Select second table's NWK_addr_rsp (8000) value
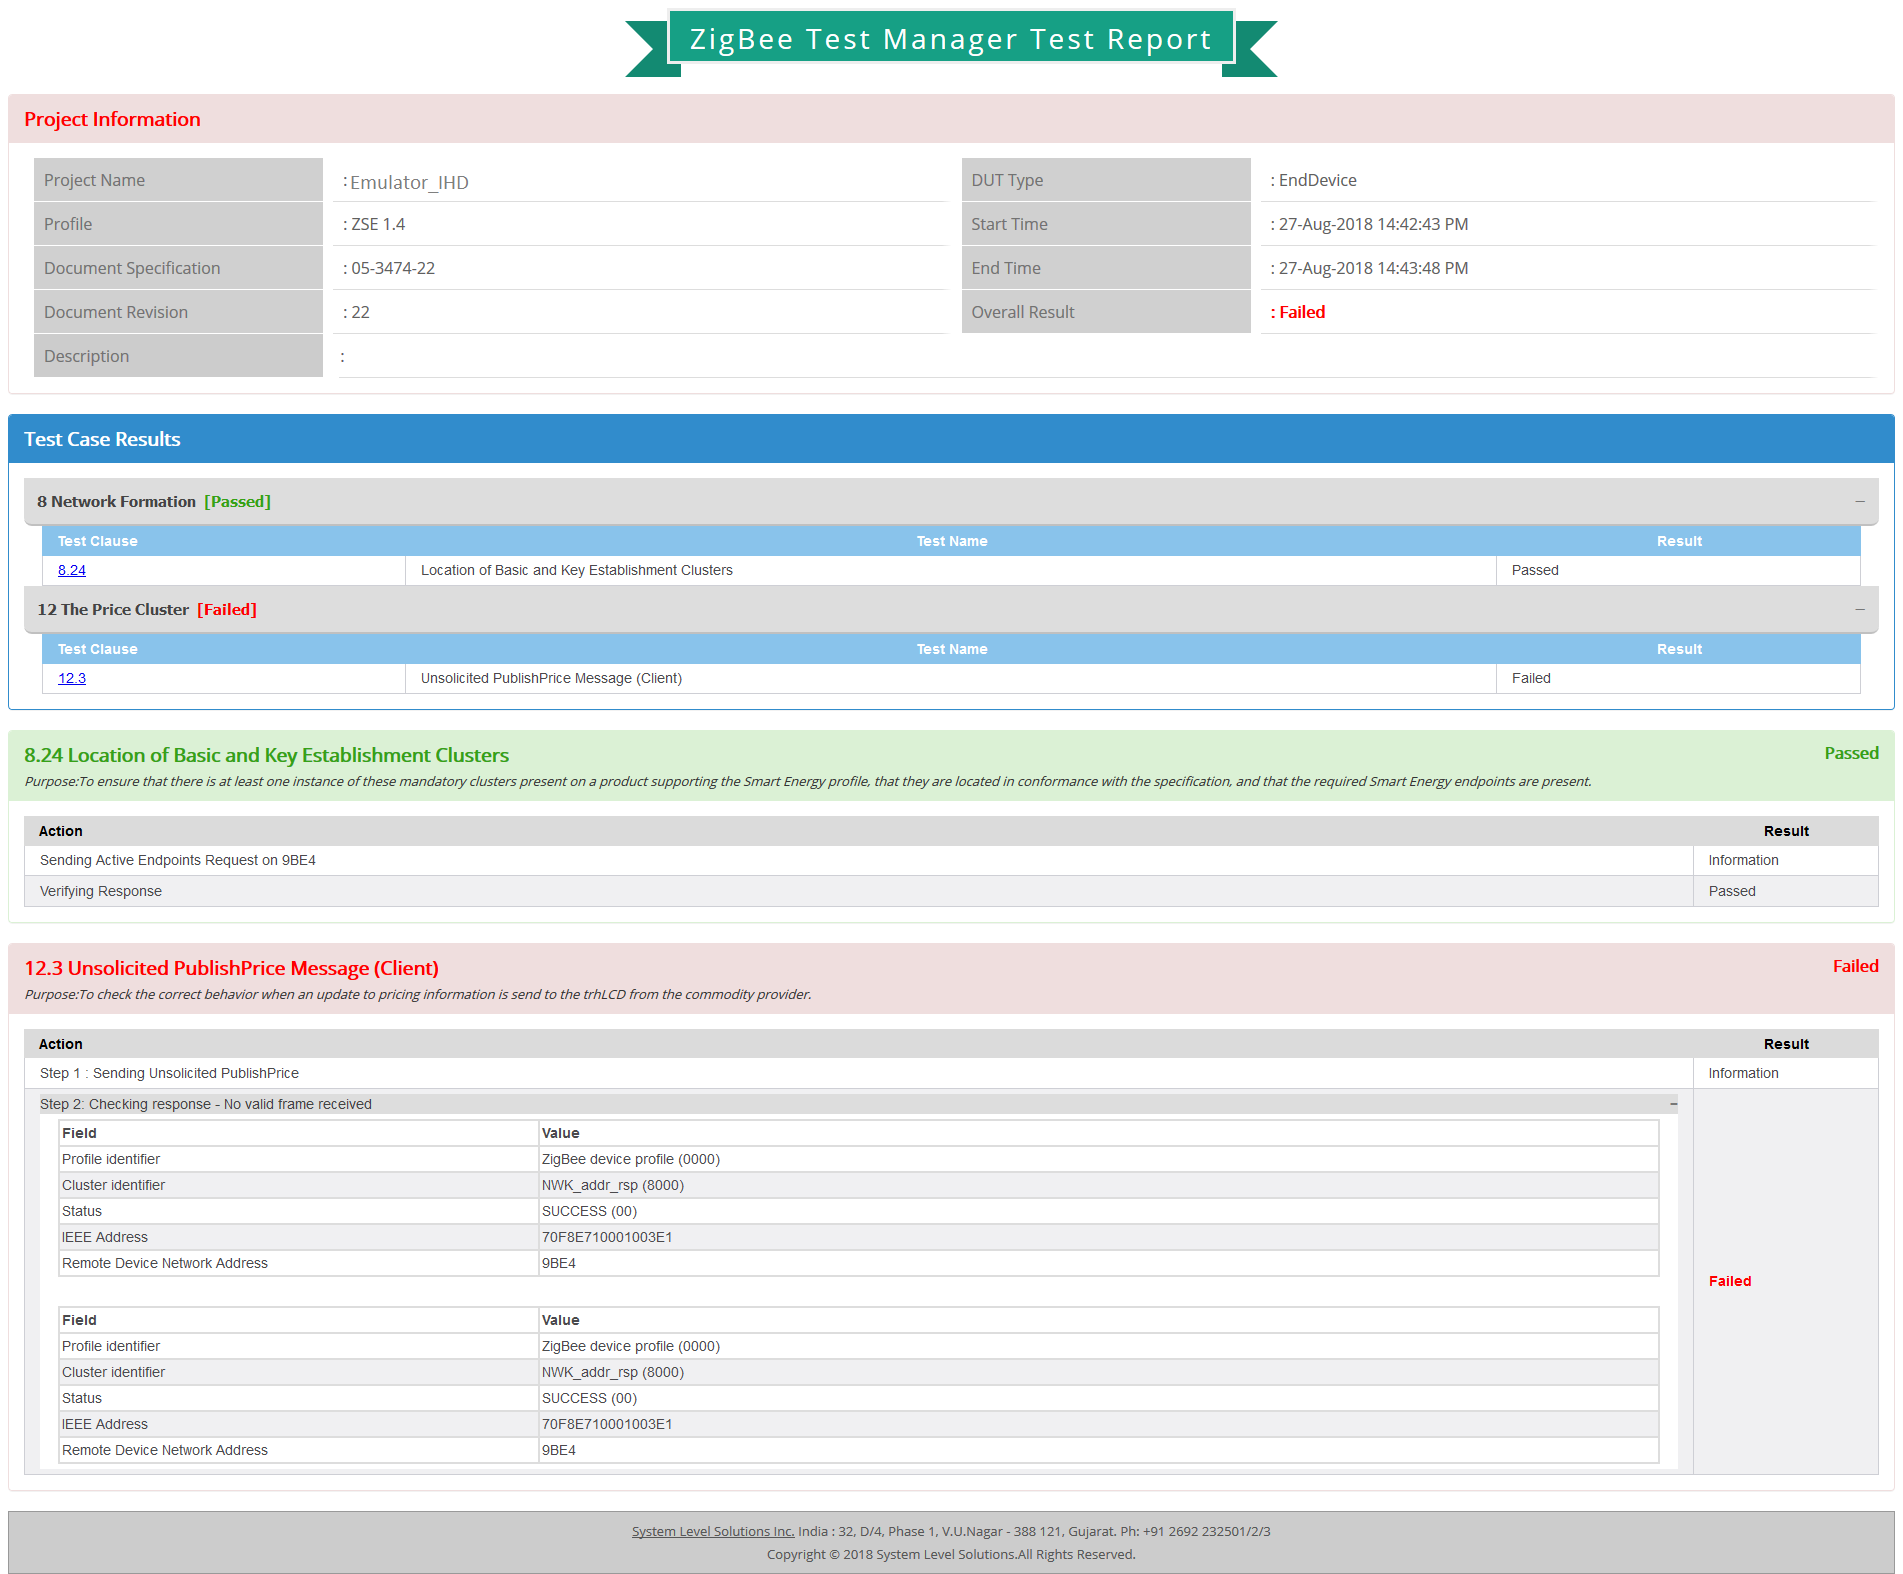The width and height of the screenshot is (1903, 1574). [613, 1372]
